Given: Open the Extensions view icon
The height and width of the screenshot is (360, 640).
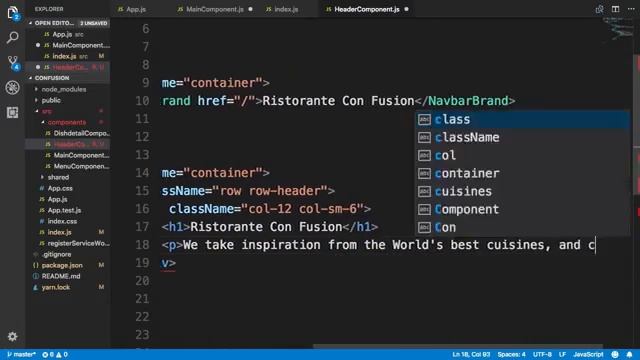Looking at the screenshot, I should tap(13, 112).
